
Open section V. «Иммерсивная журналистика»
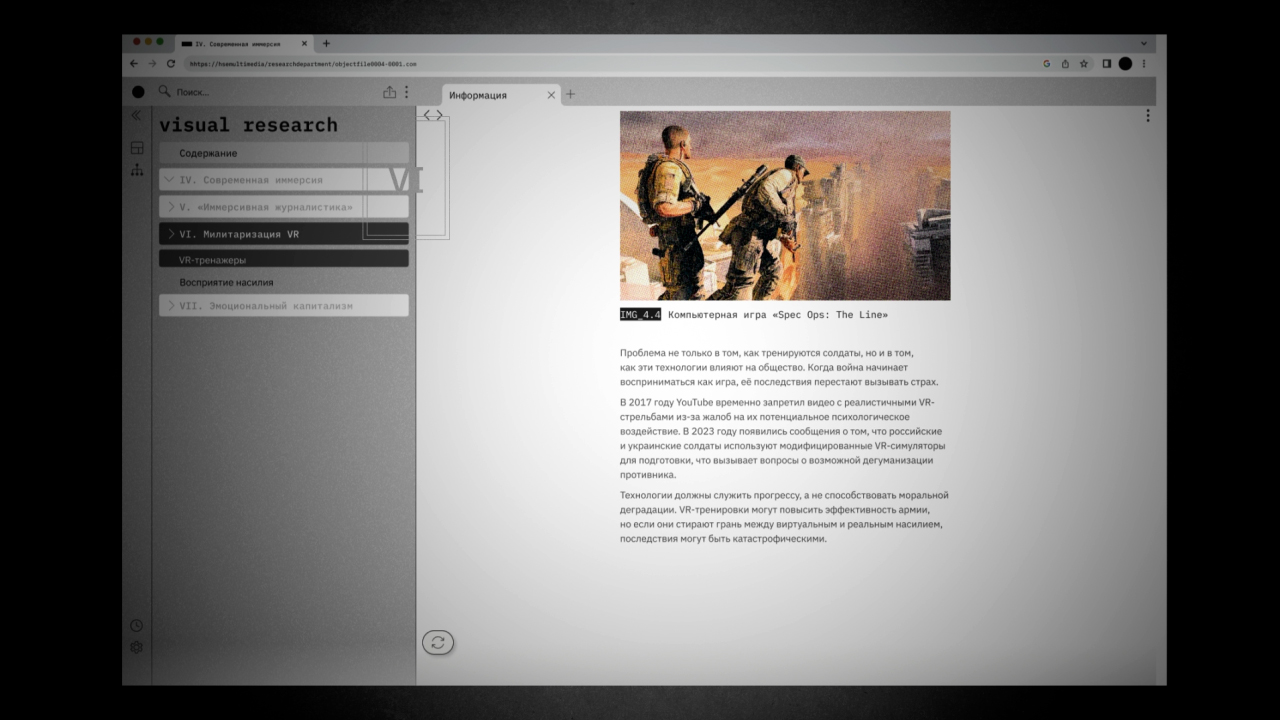click(283, 207)
